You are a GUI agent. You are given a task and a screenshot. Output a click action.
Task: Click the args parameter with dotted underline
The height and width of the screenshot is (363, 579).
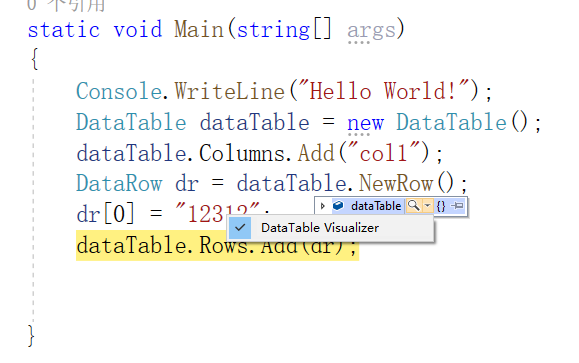click(371, 31)
